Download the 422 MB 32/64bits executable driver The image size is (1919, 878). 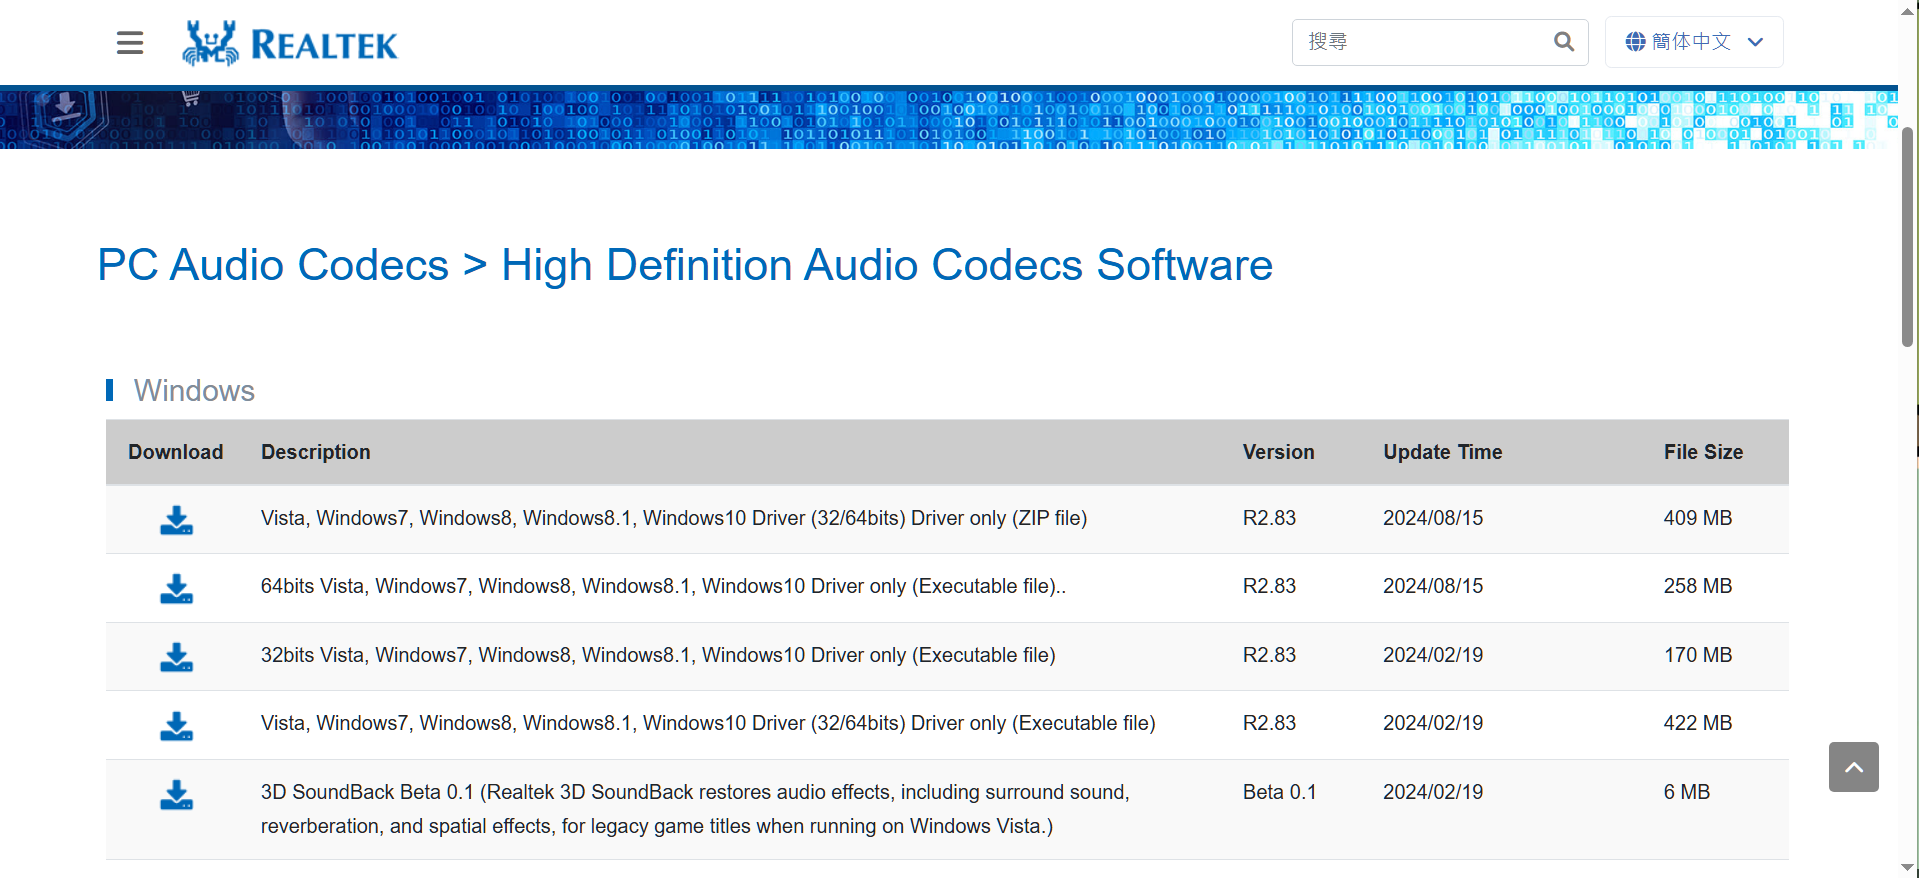(x=177, y=725)
